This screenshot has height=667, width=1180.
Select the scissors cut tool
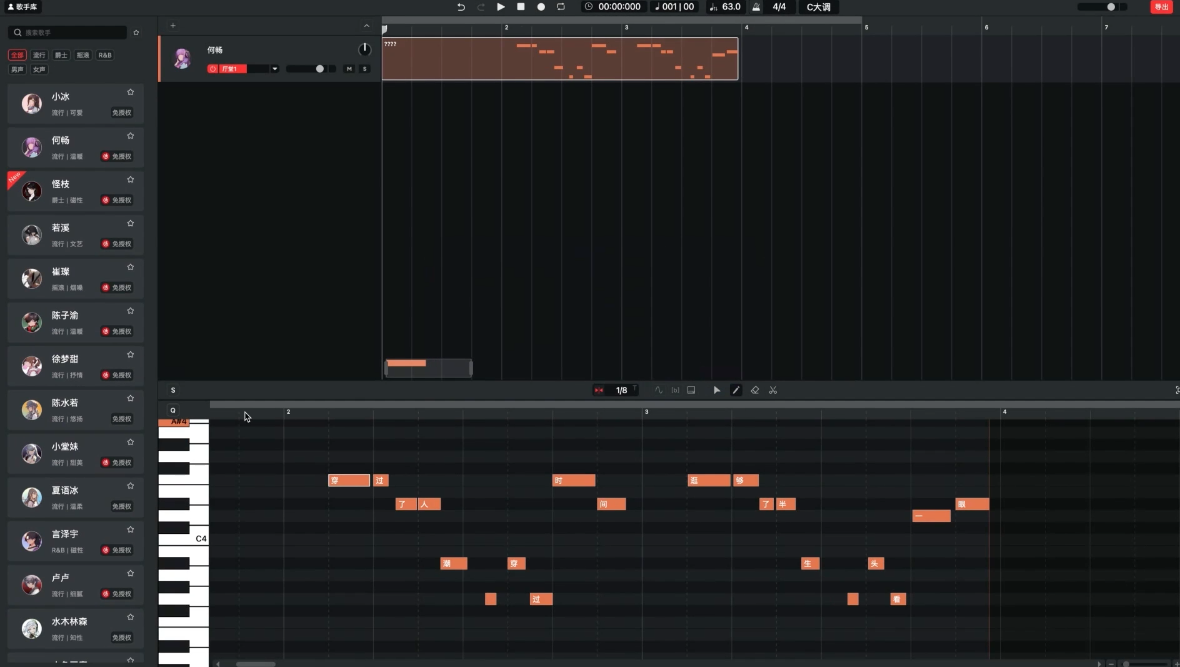(773, 390)
